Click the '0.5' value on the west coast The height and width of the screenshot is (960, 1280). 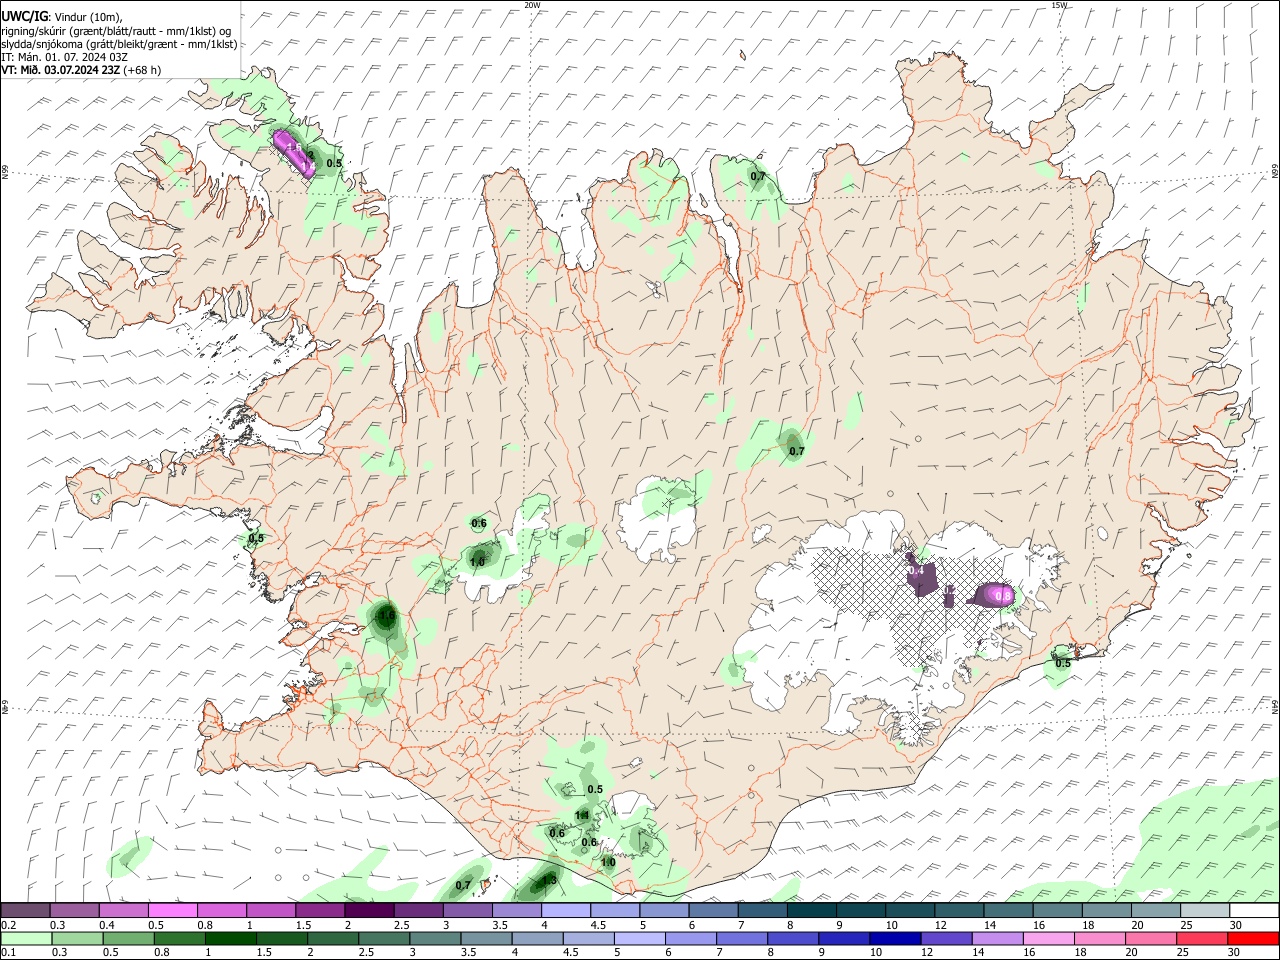click(x=256, y=539)
